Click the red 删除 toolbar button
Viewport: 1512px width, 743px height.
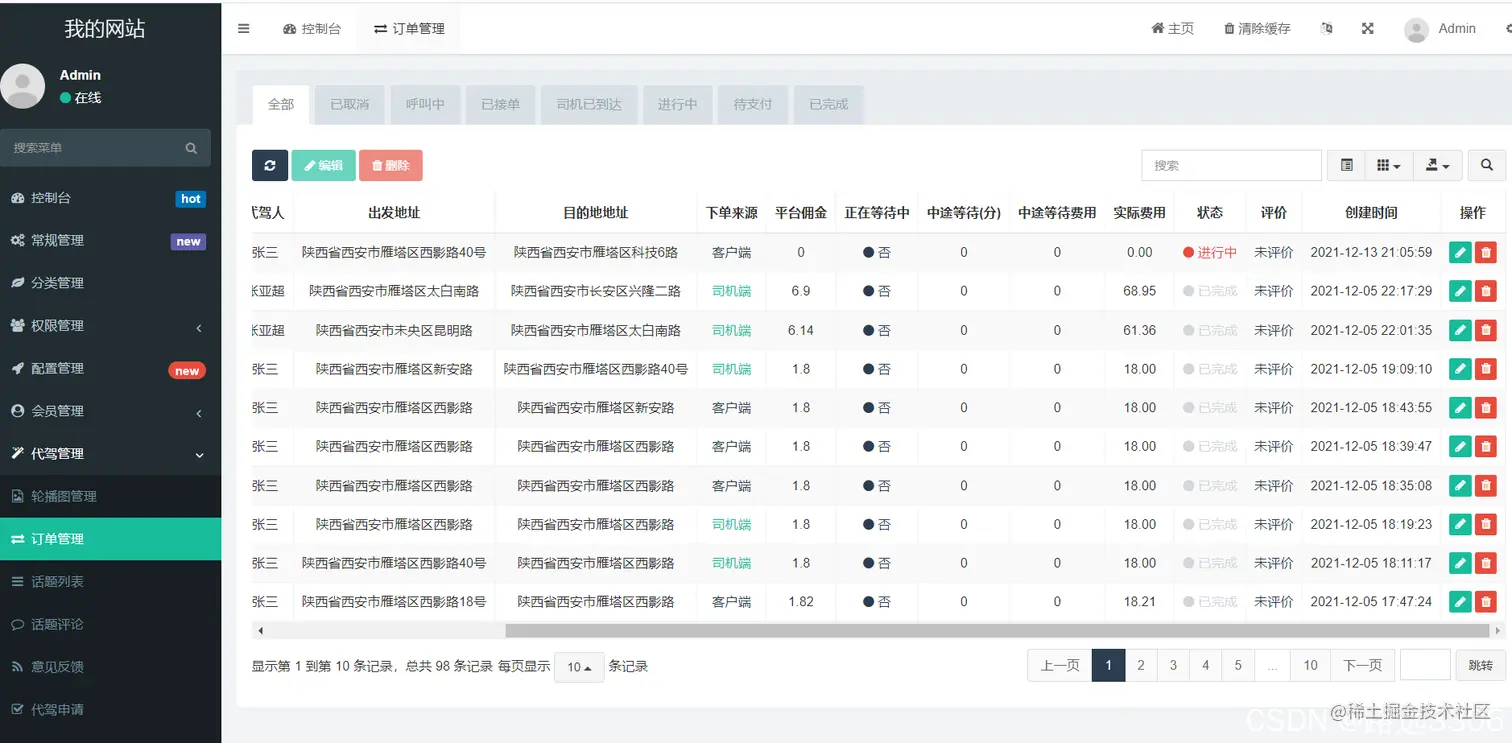click(x=391, y=166)
